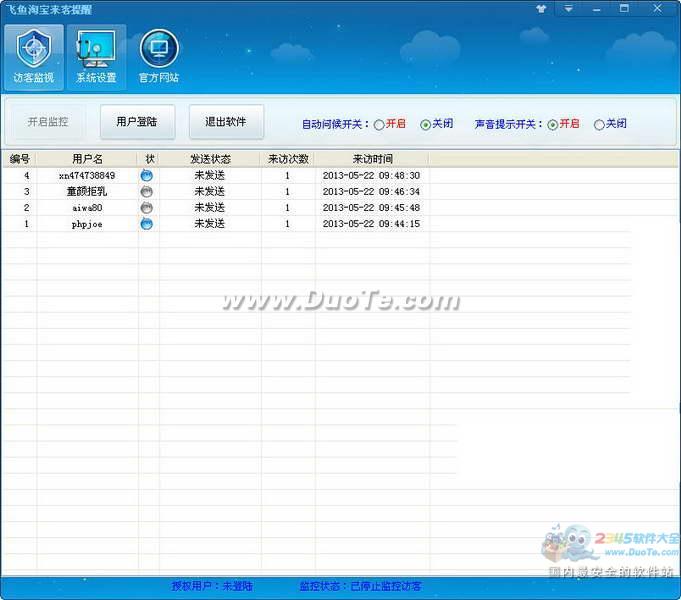Open the title bar dropdown menu arrow

tap(568, 9)
